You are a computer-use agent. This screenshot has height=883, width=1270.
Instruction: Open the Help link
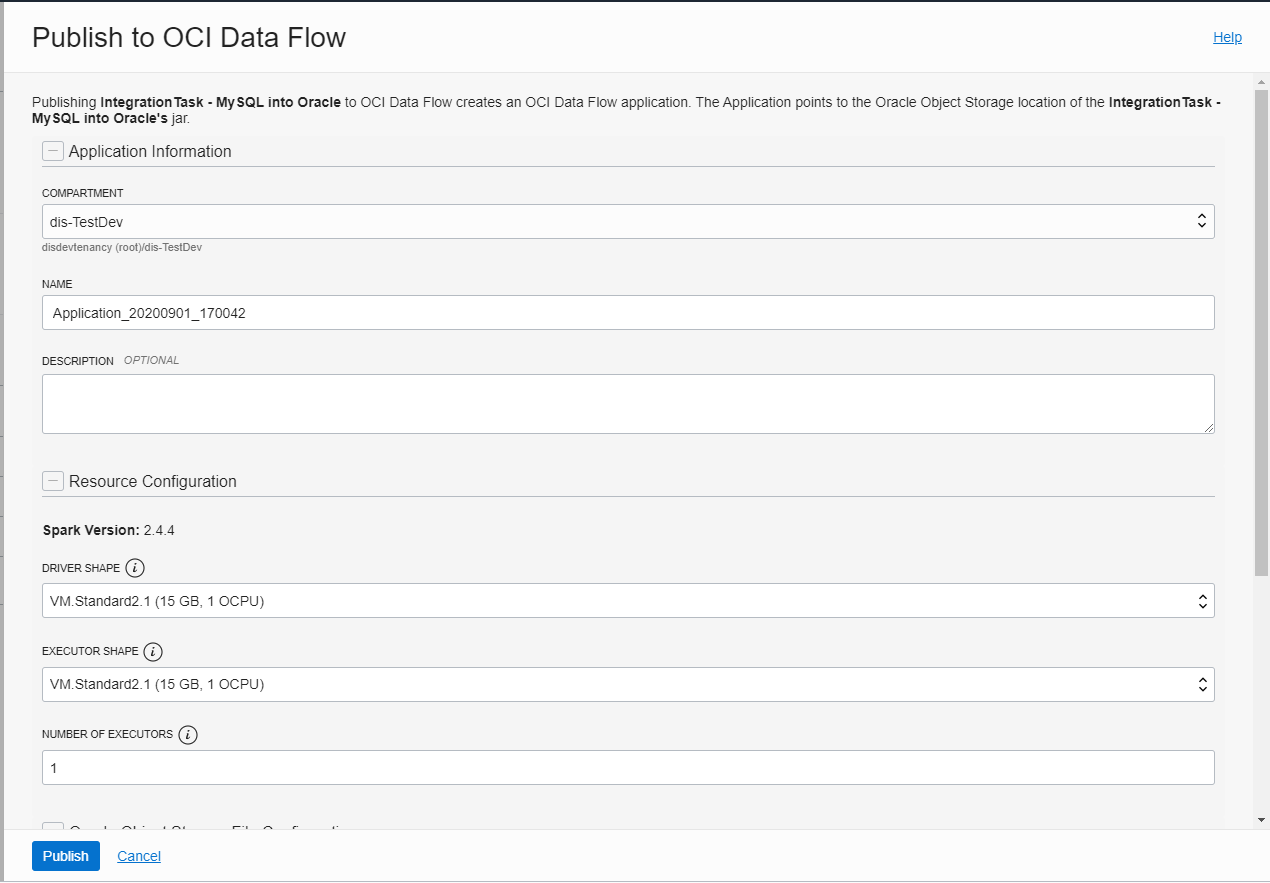click(1227, 37)
